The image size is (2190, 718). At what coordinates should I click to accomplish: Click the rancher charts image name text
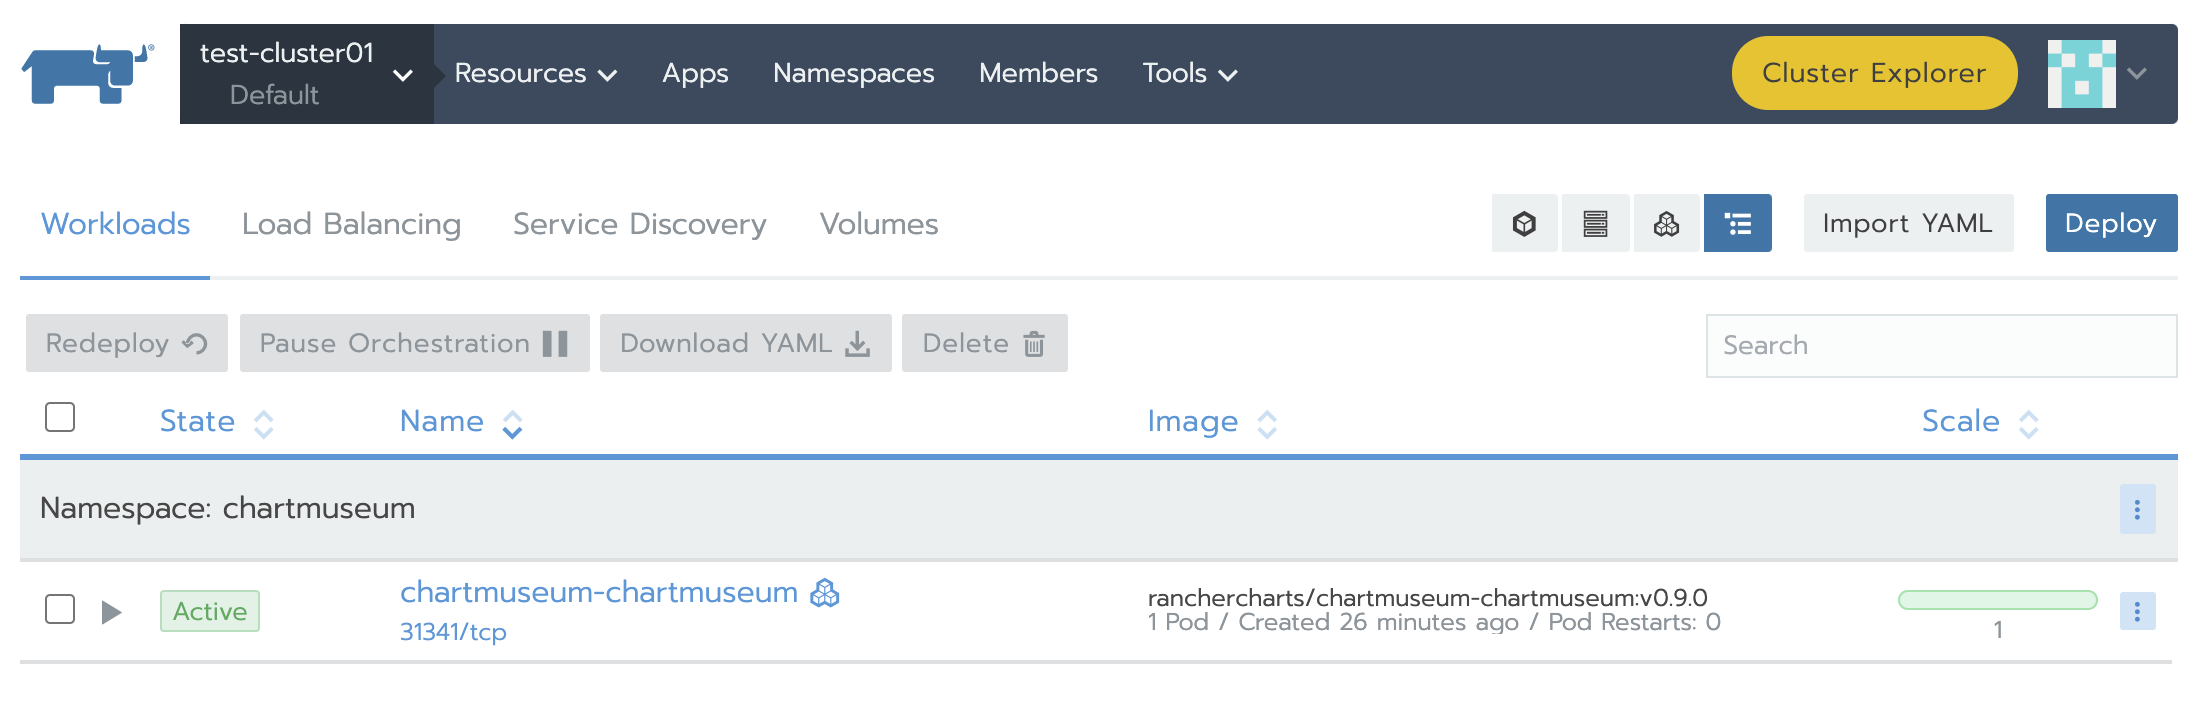click(1427, 597)
